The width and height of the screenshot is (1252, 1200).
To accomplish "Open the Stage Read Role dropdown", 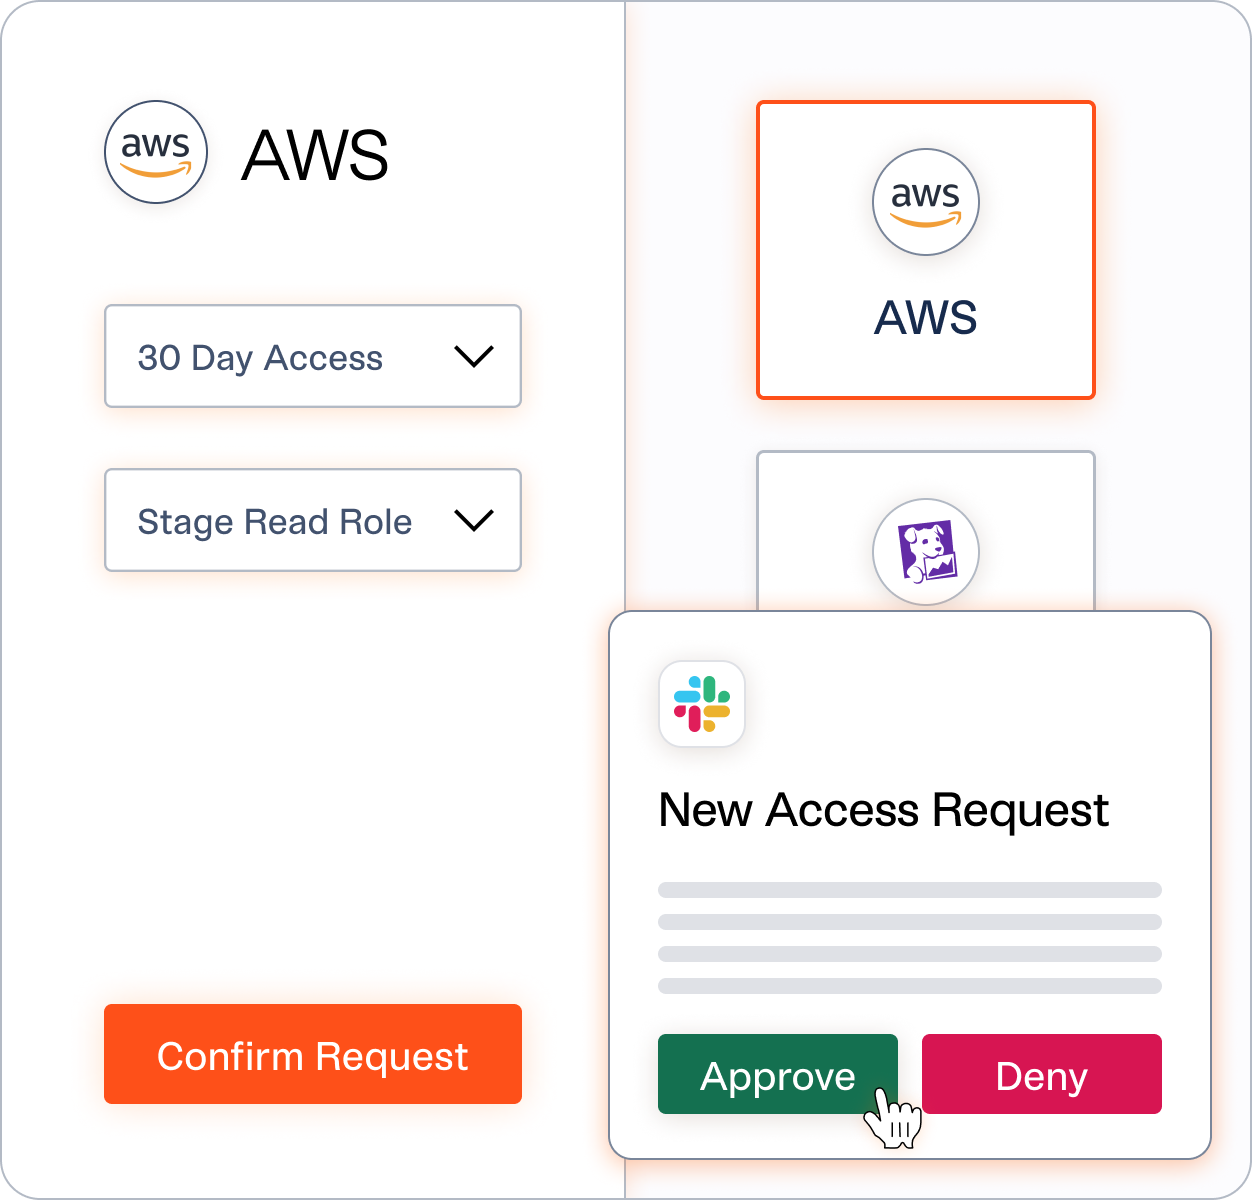I will coord(313,520).
